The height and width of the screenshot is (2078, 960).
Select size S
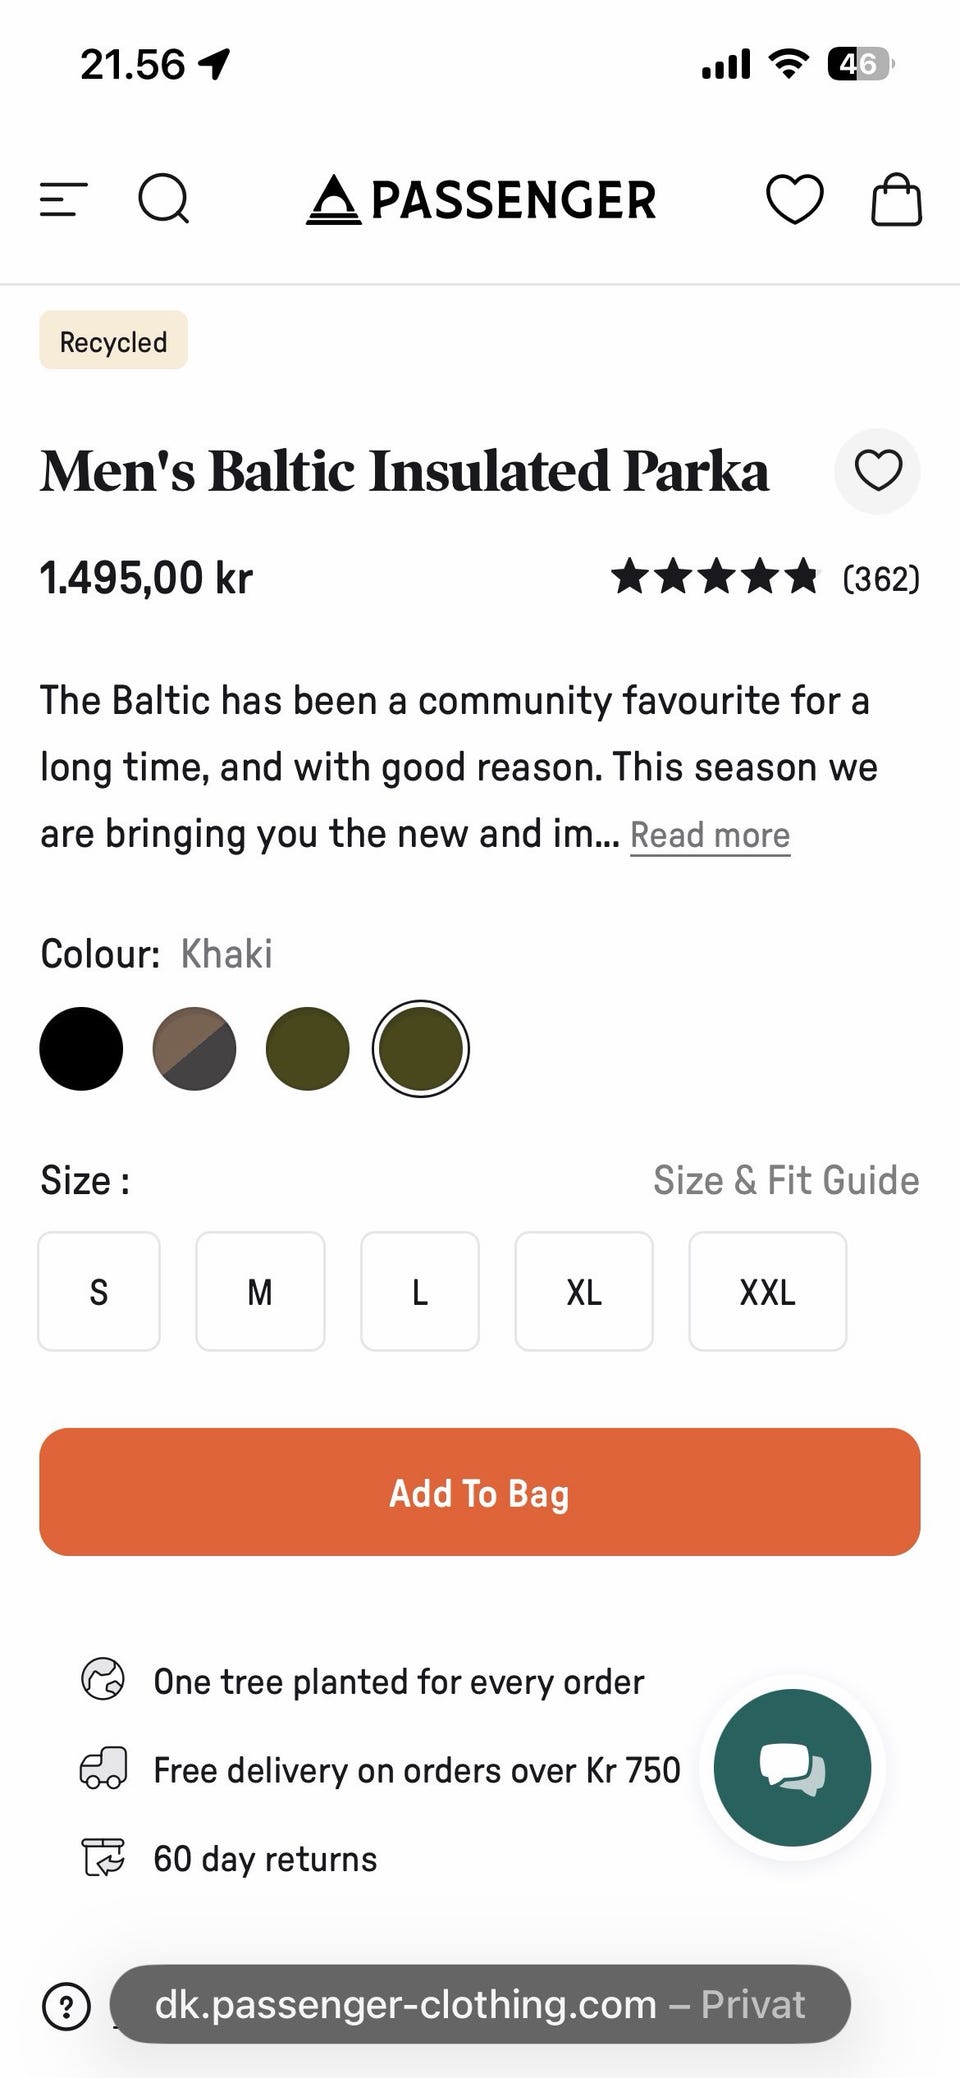point(99,1291)
